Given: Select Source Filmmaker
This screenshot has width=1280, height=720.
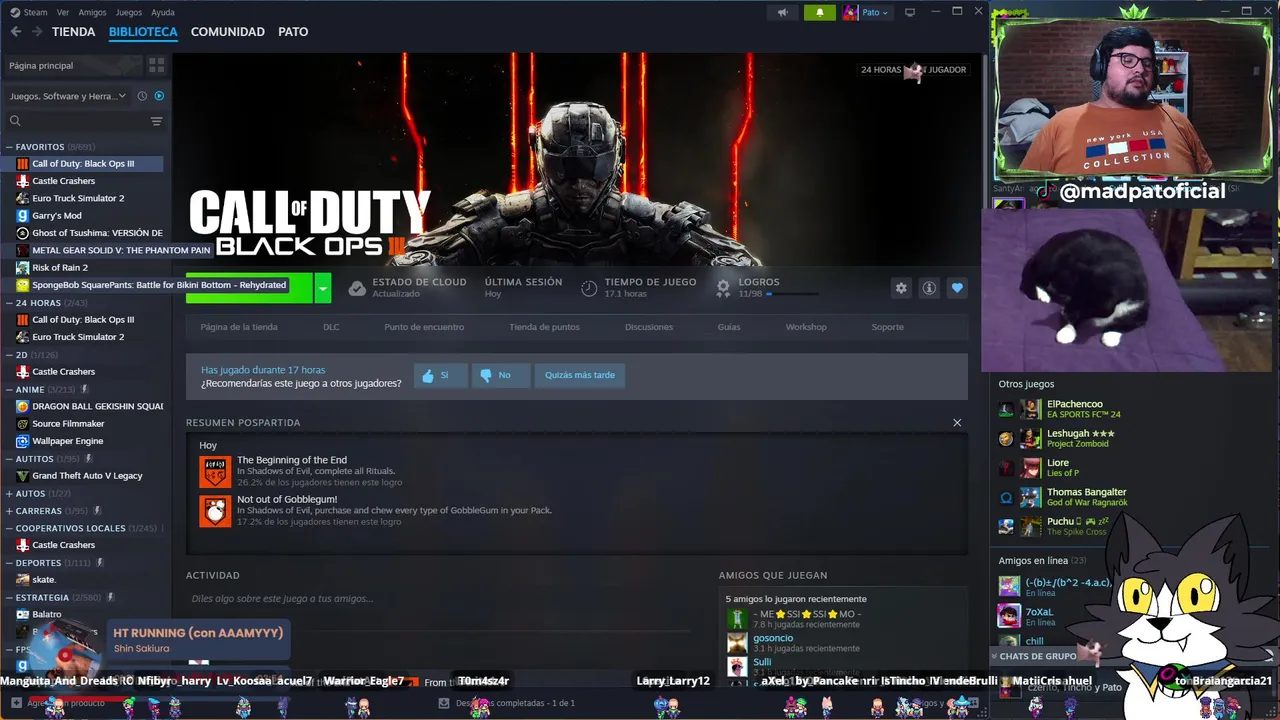Looking at the screenshot, I should 68,424.
